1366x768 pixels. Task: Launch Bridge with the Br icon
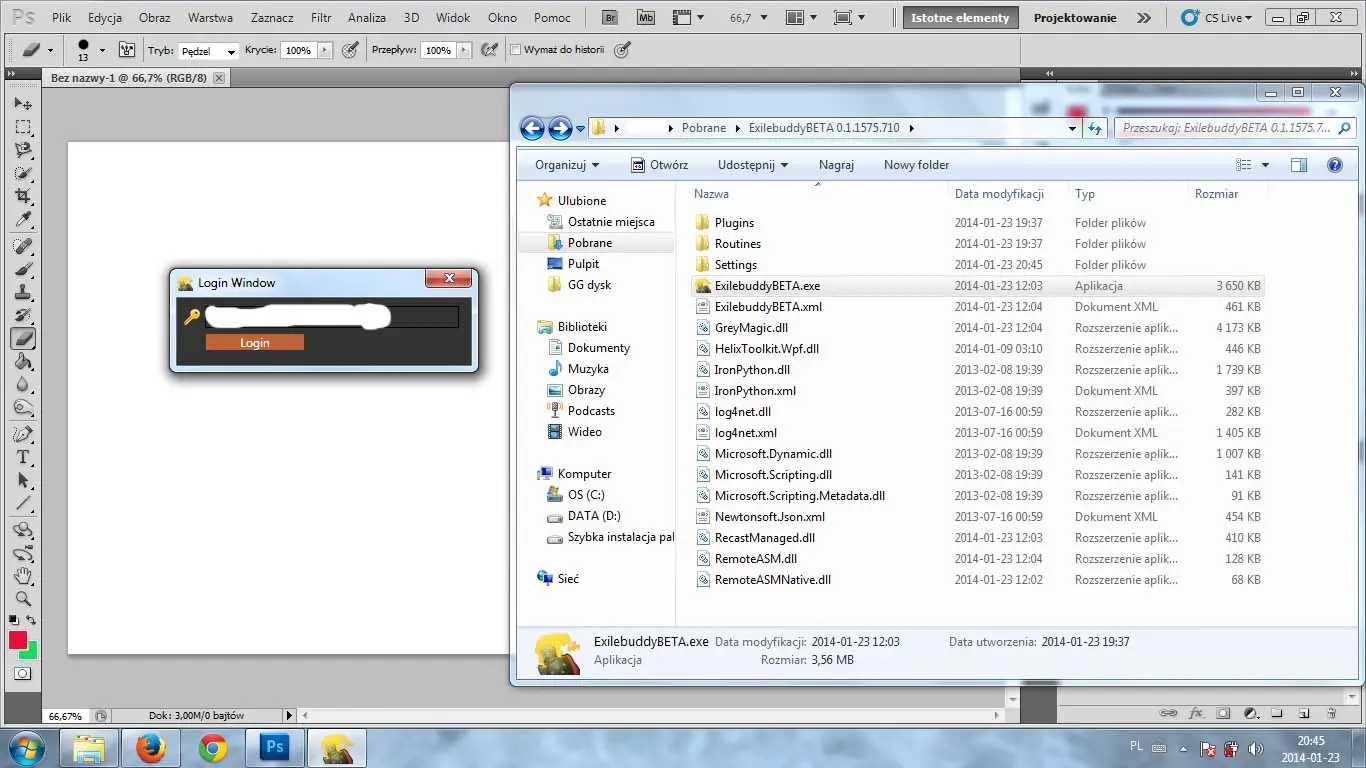tap(612, 18)
